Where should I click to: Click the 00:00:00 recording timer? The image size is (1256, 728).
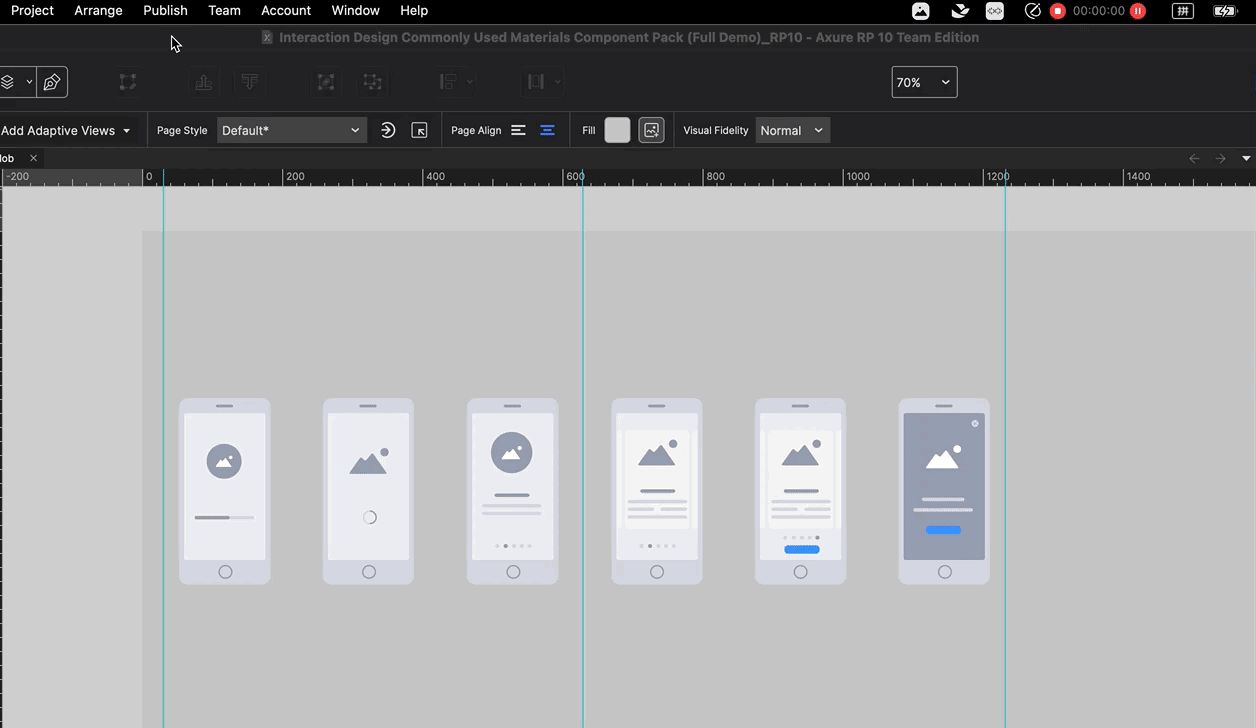coord(1098,11)
